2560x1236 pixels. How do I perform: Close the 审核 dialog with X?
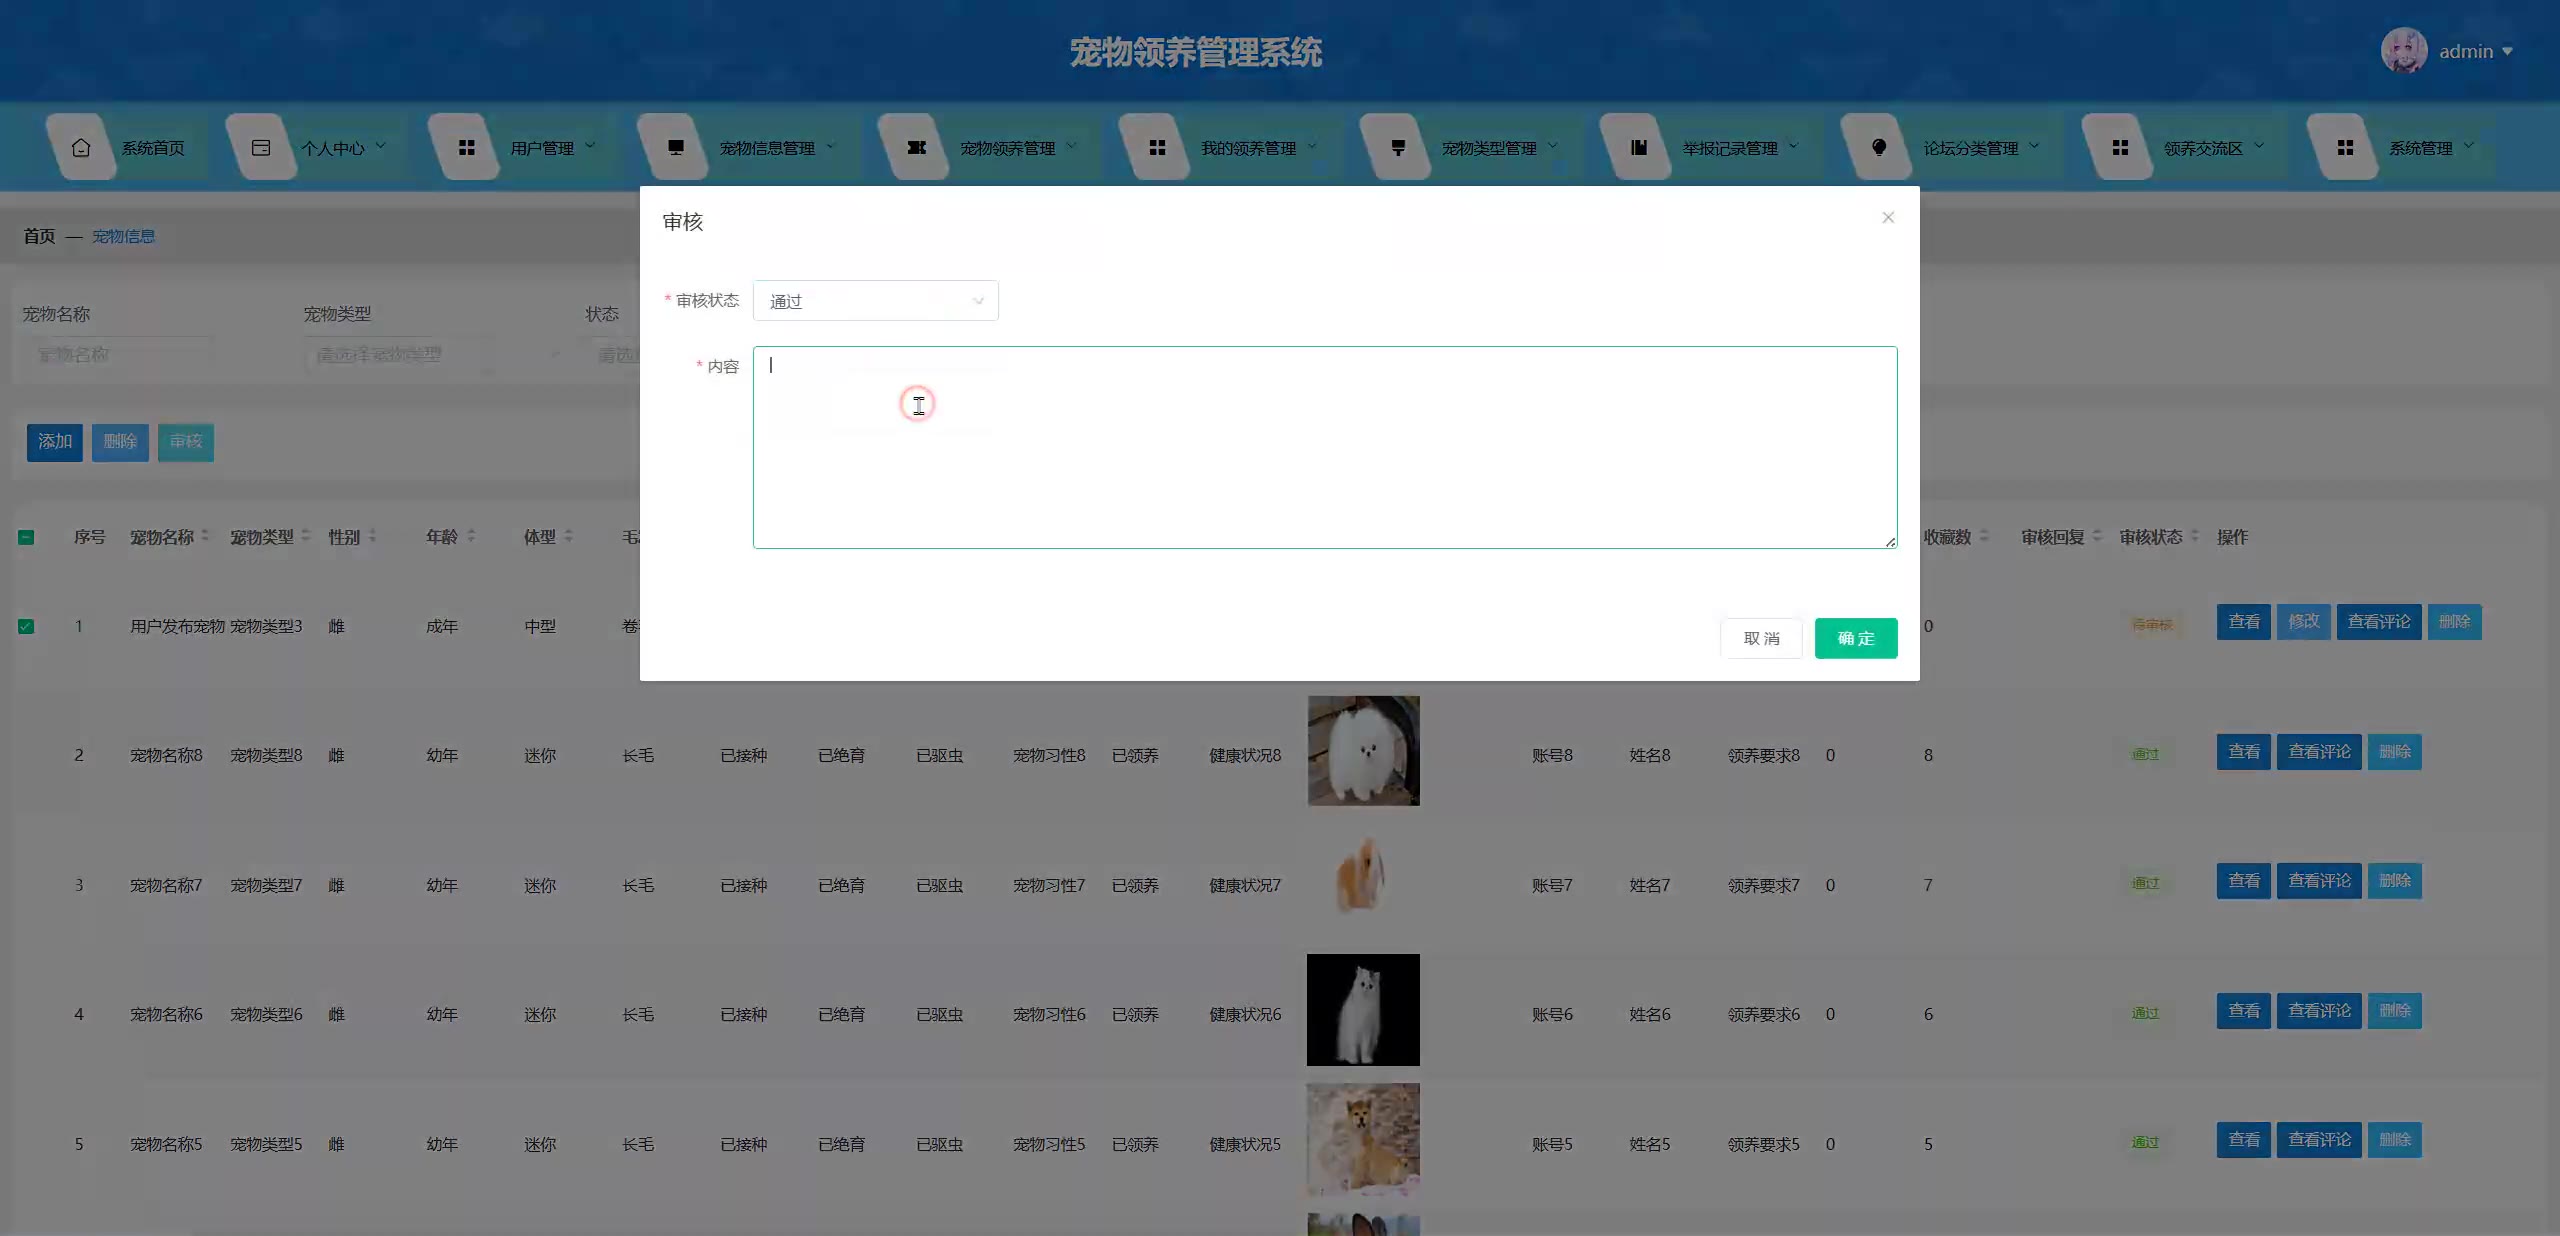[x=1888, y=217]
